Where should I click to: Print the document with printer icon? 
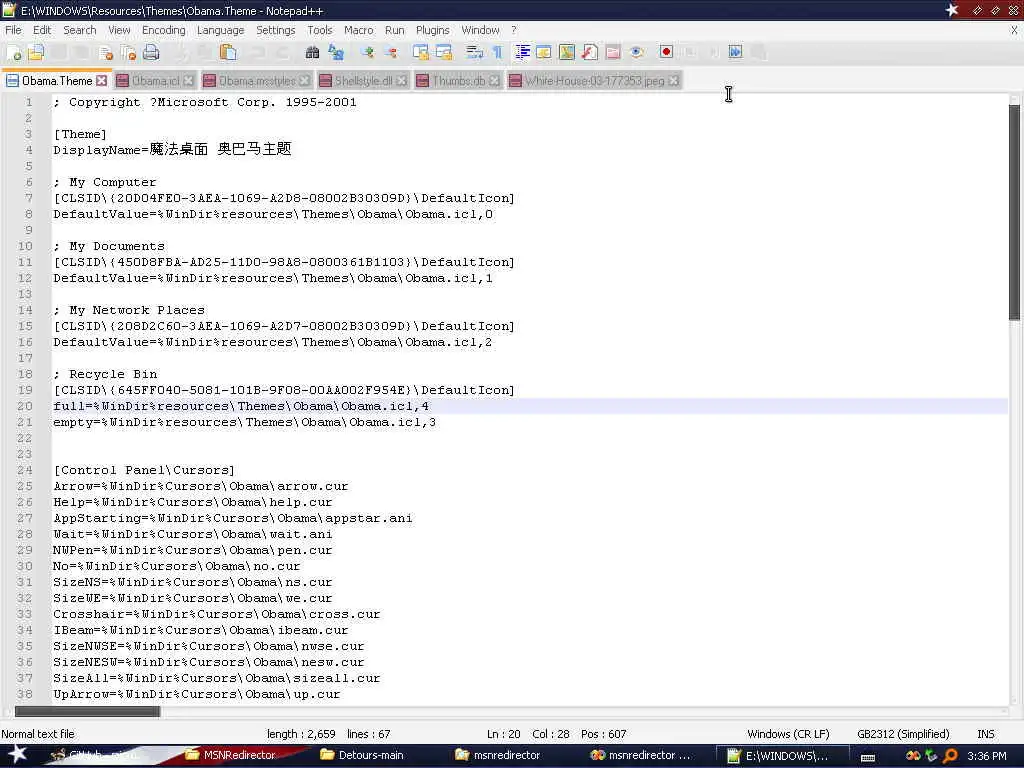[x=151, y=53]
